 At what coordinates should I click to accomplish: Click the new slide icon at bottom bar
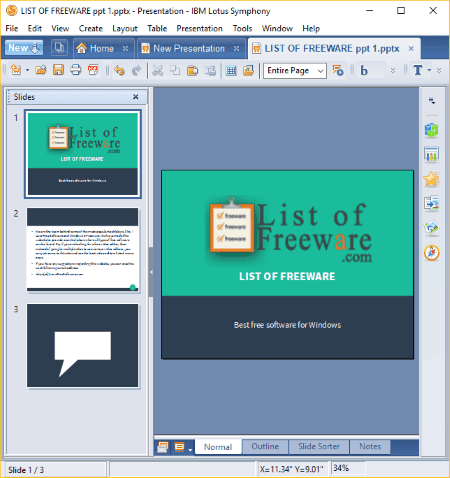point(162,447)
